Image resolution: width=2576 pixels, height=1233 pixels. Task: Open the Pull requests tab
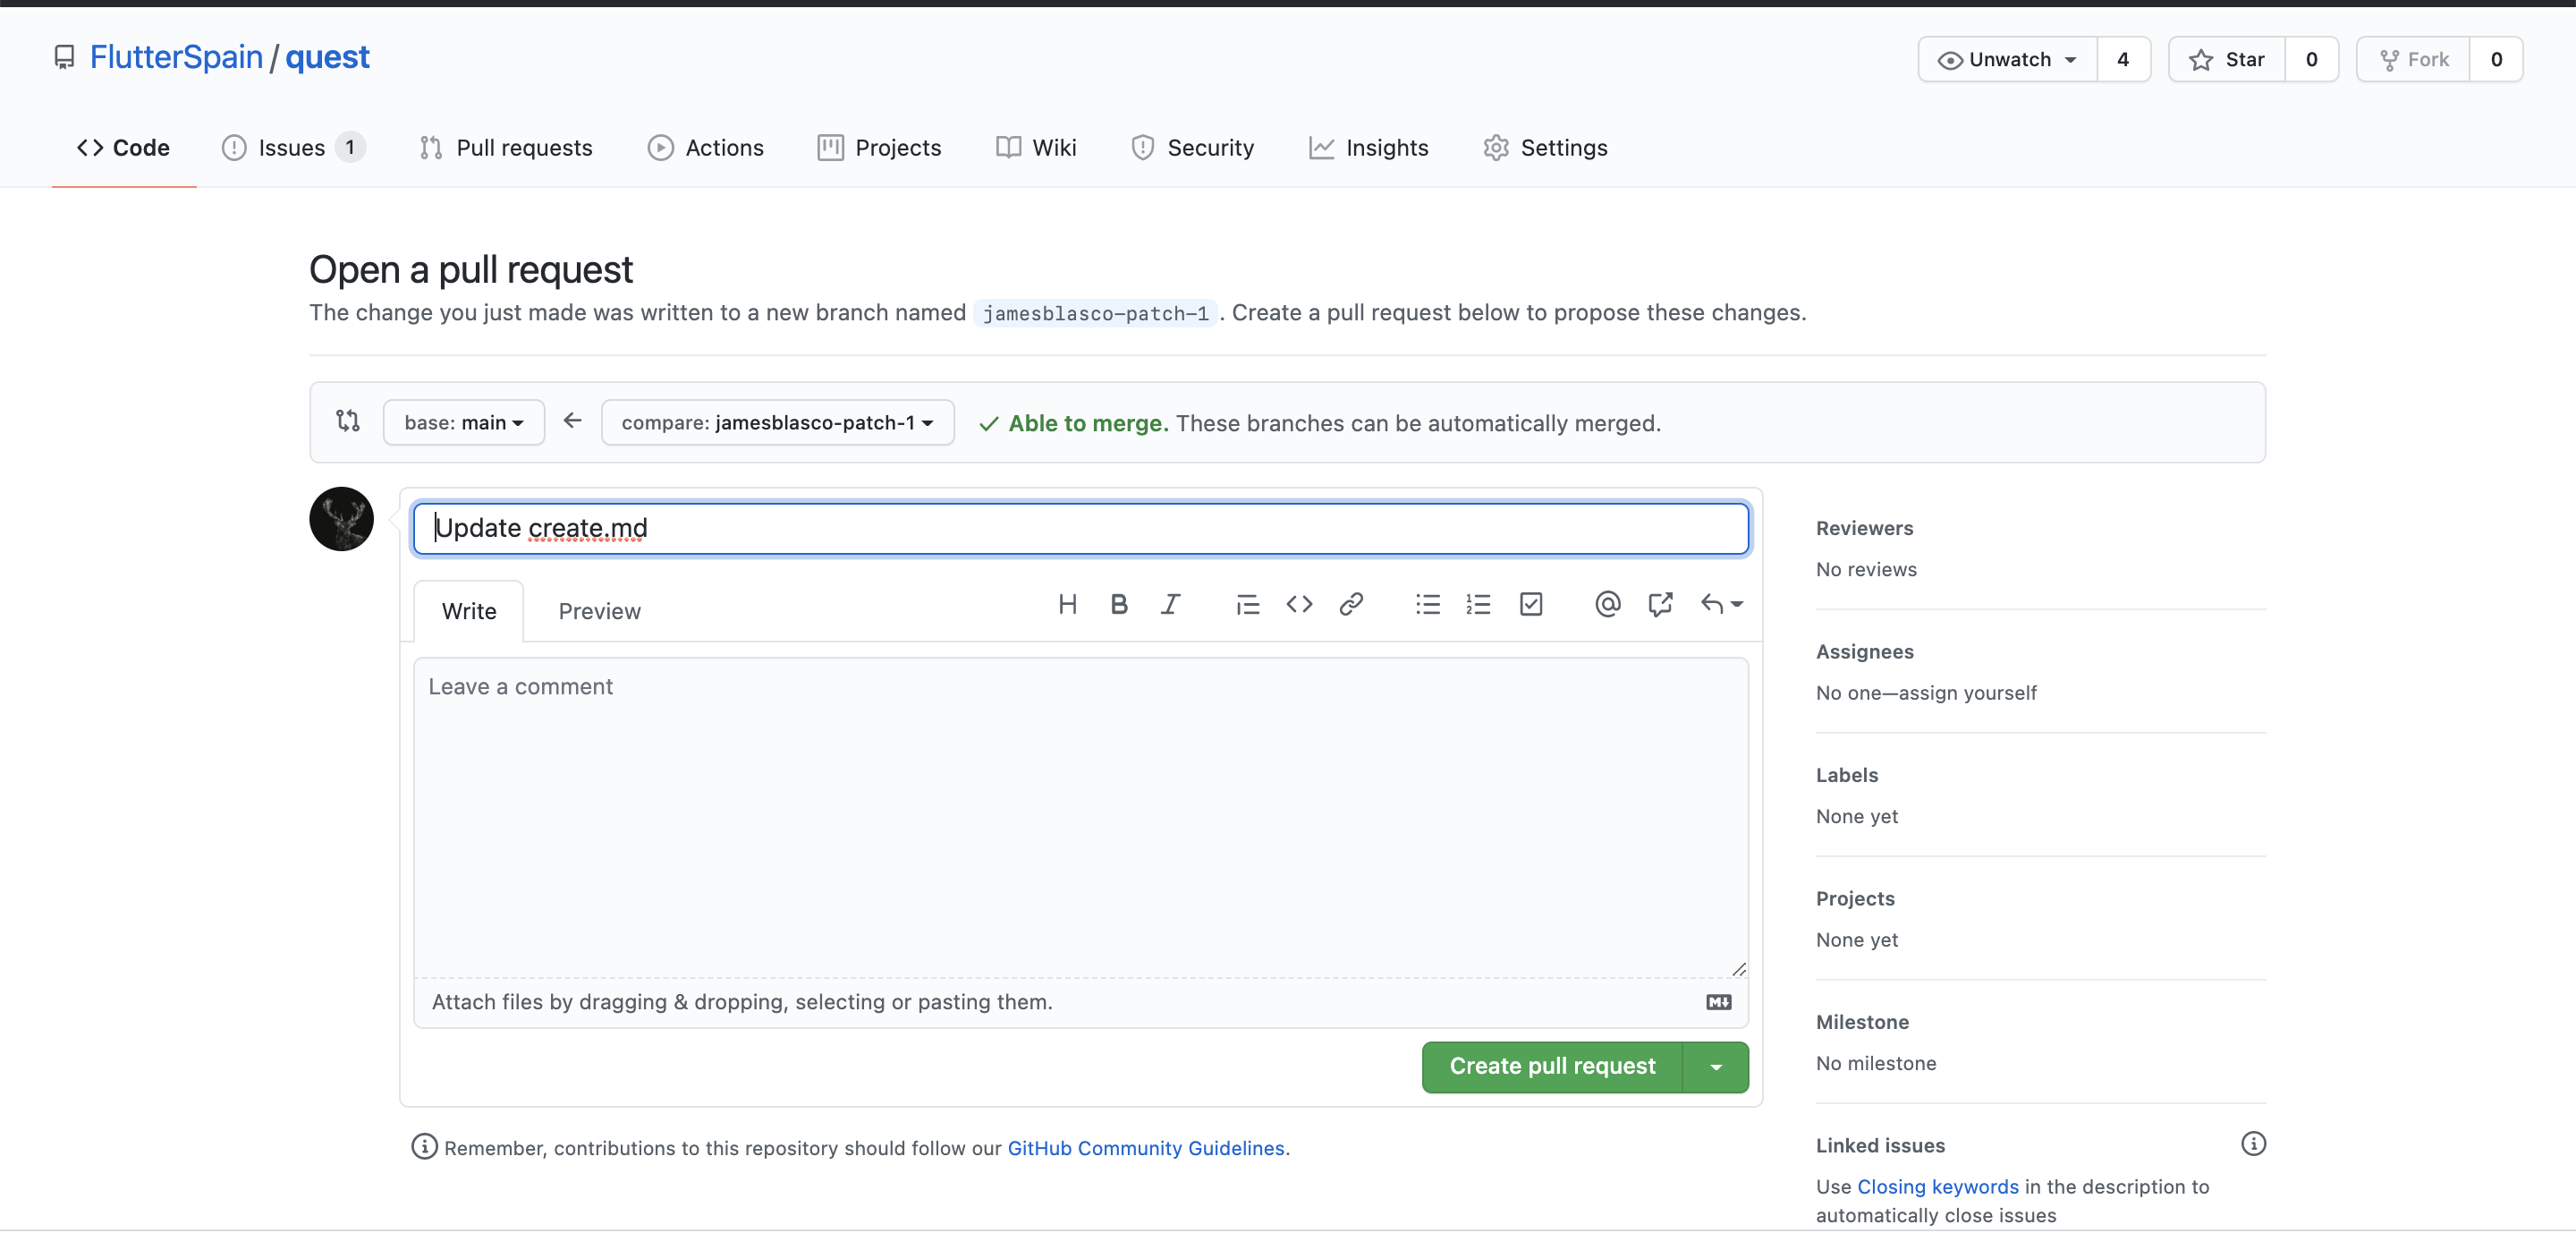(505, 147)
